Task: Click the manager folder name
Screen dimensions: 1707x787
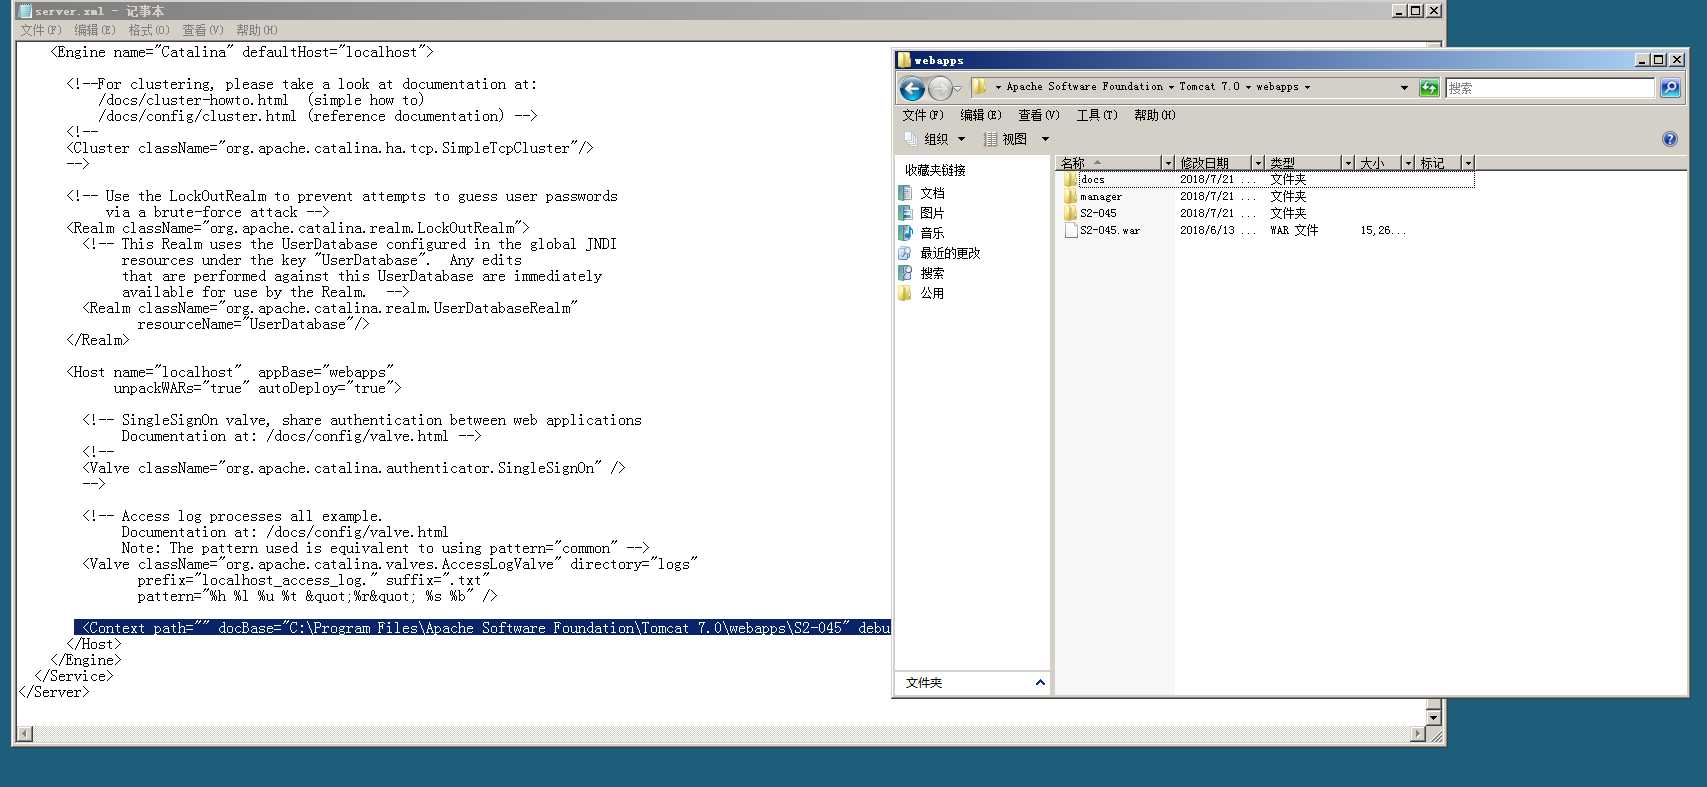Action: coord(1101,197)
